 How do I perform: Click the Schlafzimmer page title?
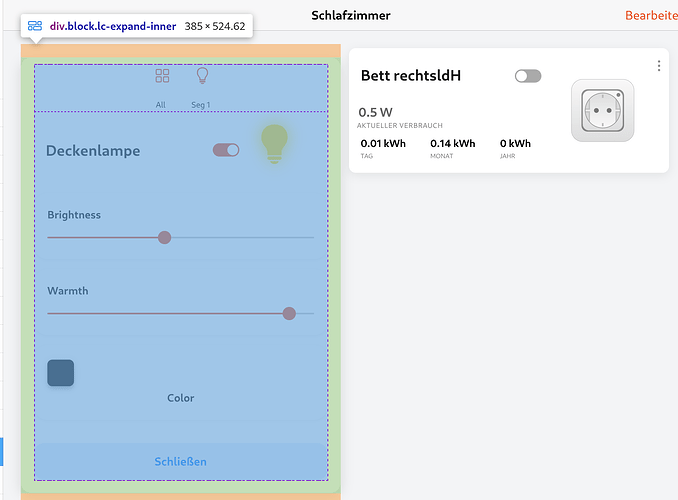point(351,16)
